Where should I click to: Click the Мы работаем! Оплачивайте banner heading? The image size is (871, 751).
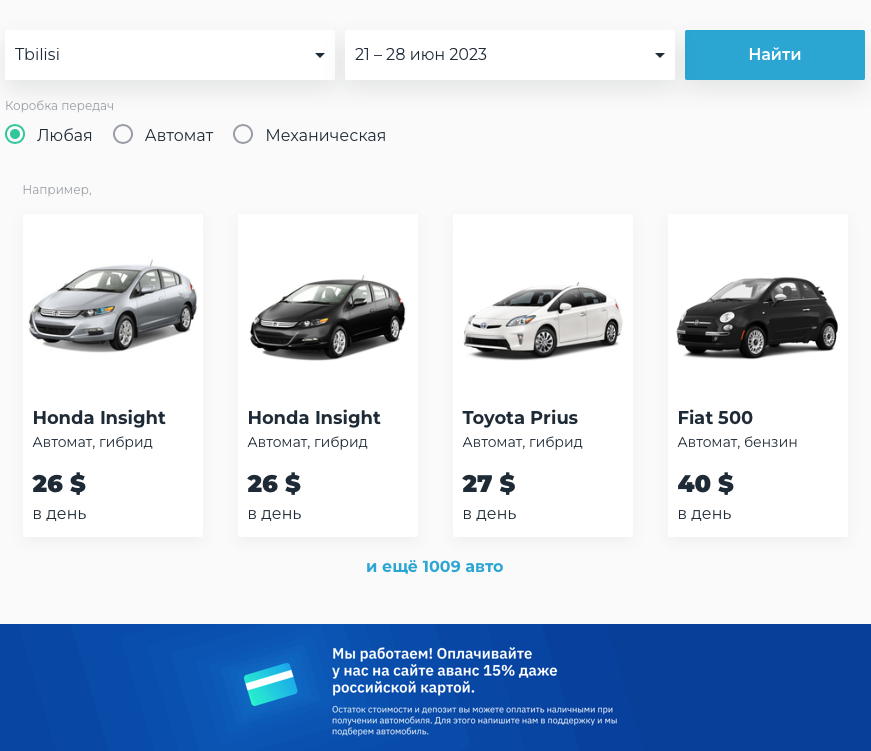coord(444,670)
